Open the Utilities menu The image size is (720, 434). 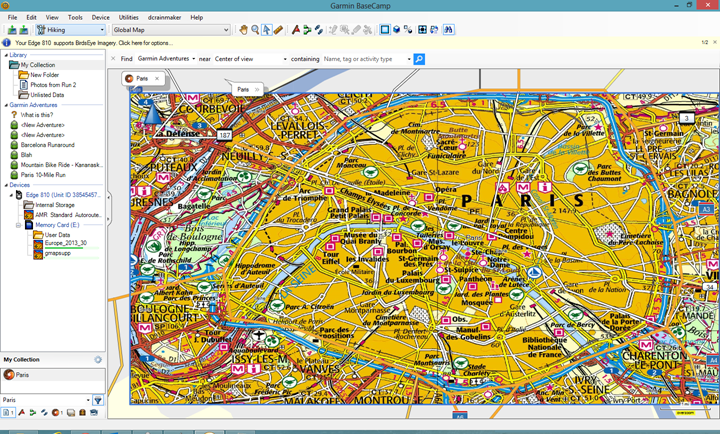tap(129, 17)
